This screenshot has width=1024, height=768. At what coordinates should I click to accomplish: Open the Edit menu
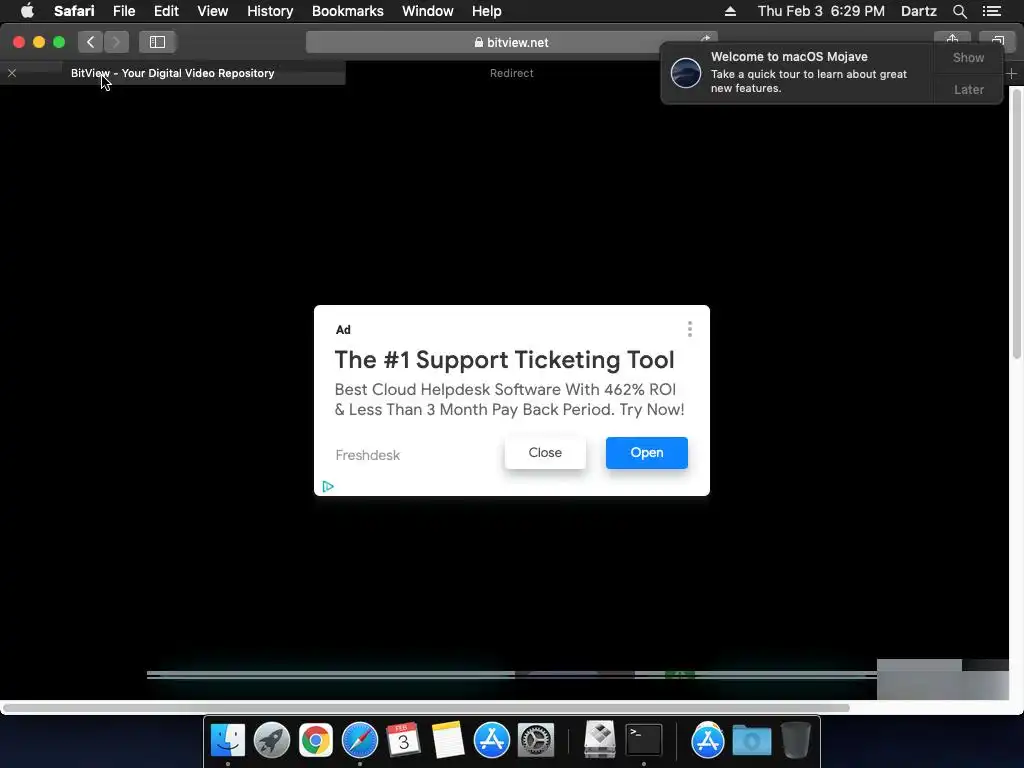point(166,11)
